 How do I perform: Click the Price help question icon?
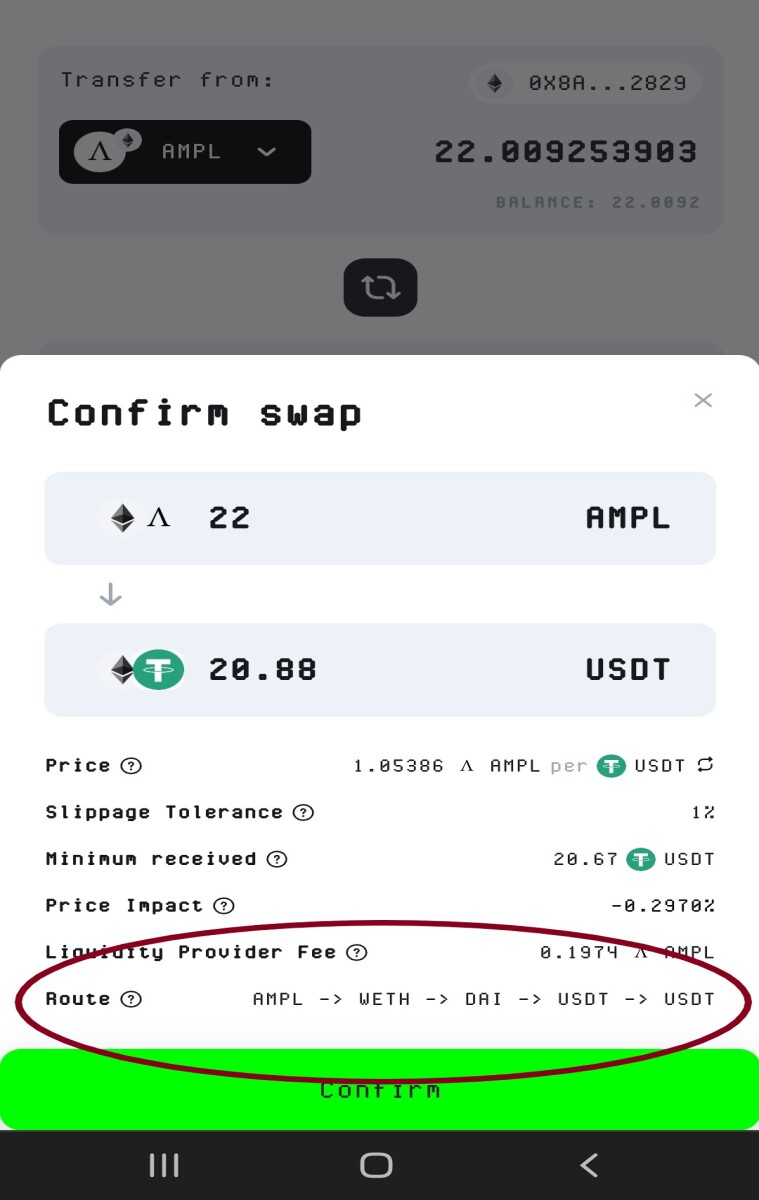(131, 766)
